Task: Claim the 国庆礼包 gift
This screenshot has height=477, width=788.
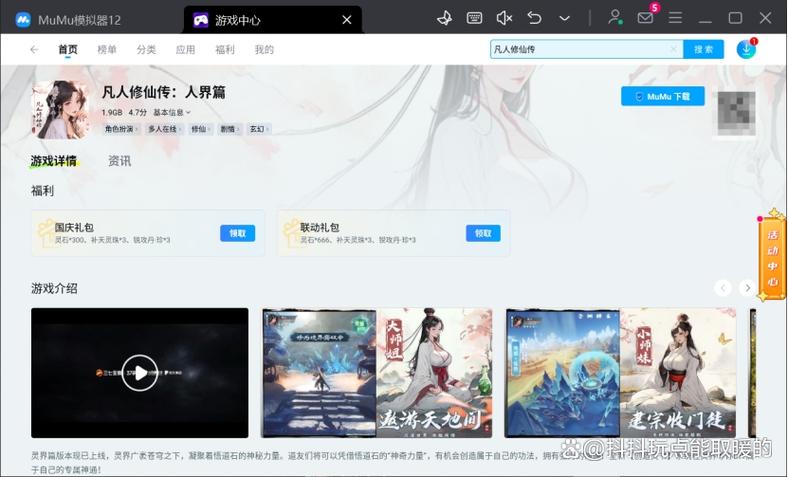Action: (237, 233)
